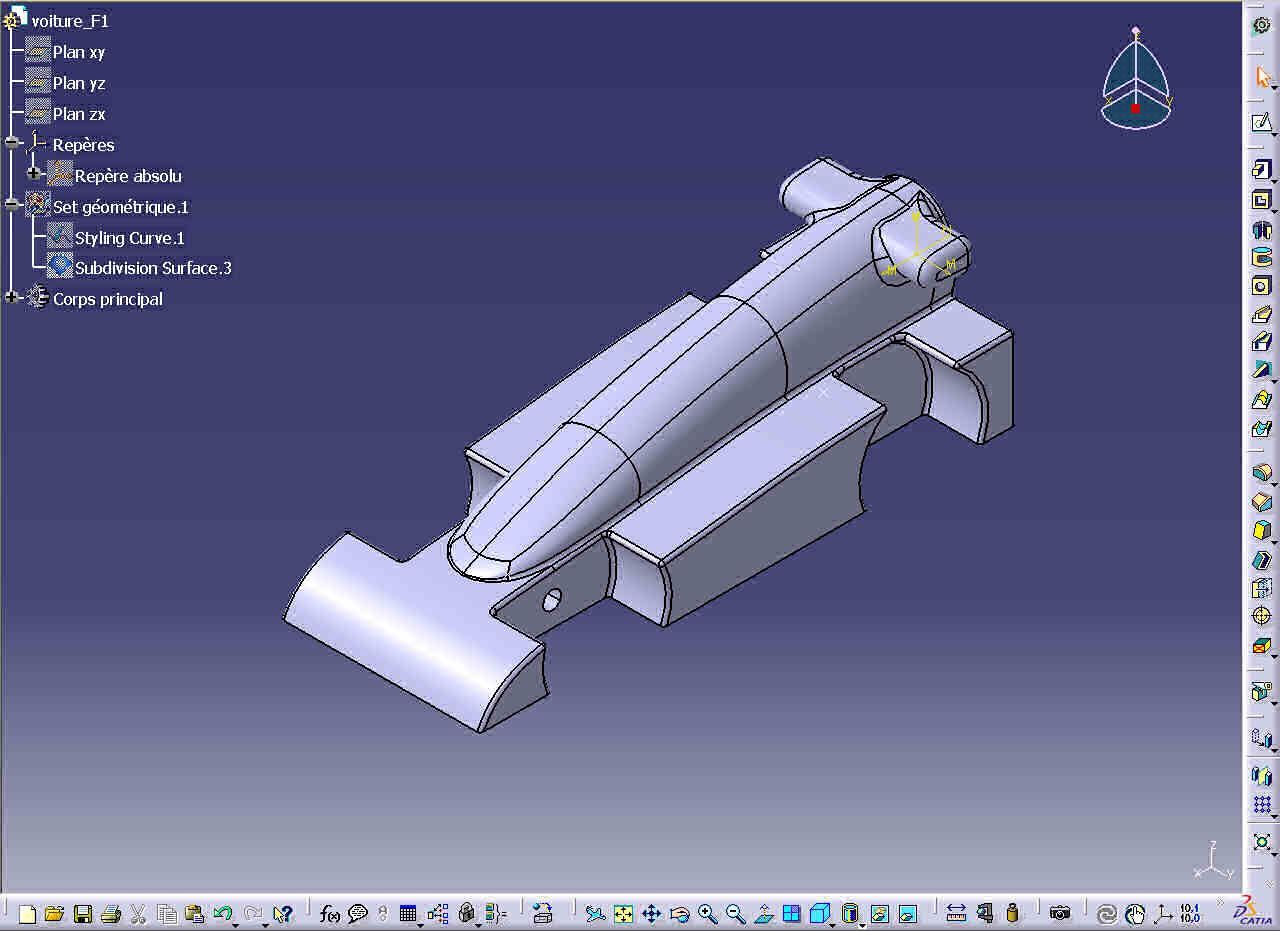
Task: Click the Measure Item icon
Action: click(x=984, y=913)
